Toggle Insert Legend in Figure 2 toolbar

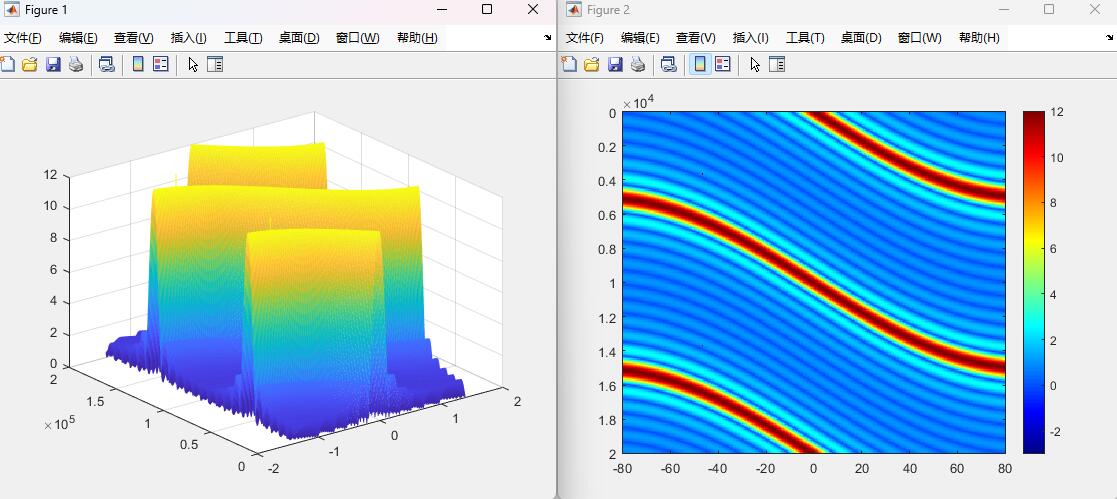pos(723,65)
